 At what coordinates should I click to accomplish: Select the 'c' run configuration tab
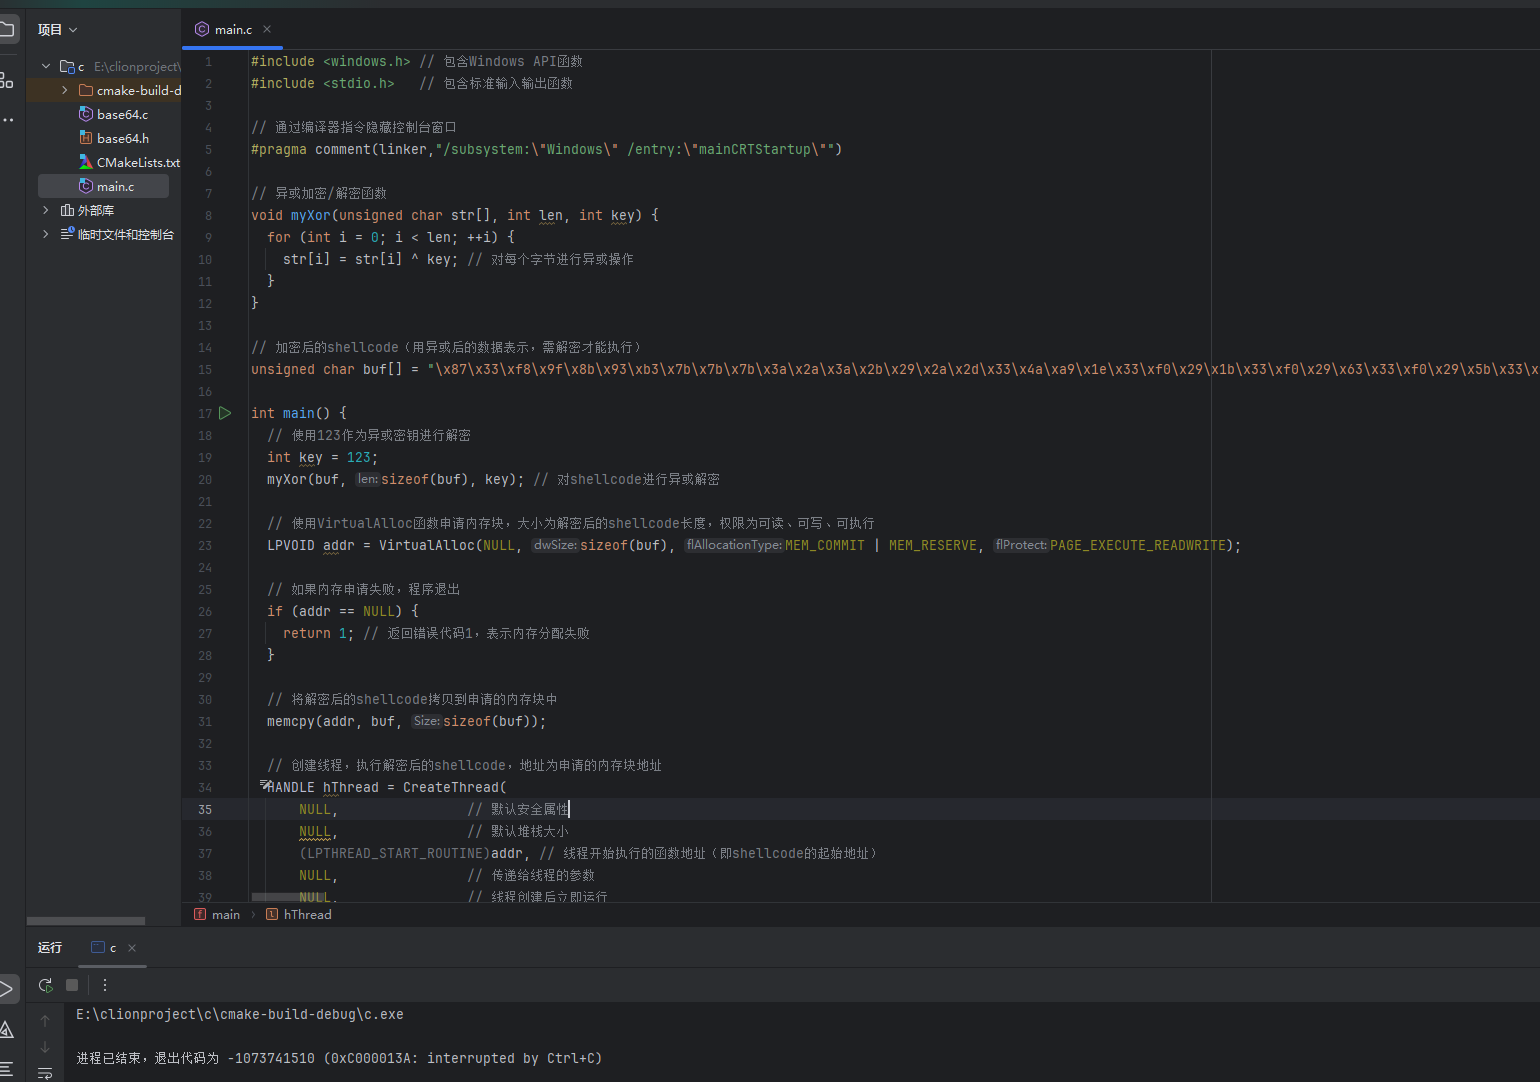coord(112,947)
